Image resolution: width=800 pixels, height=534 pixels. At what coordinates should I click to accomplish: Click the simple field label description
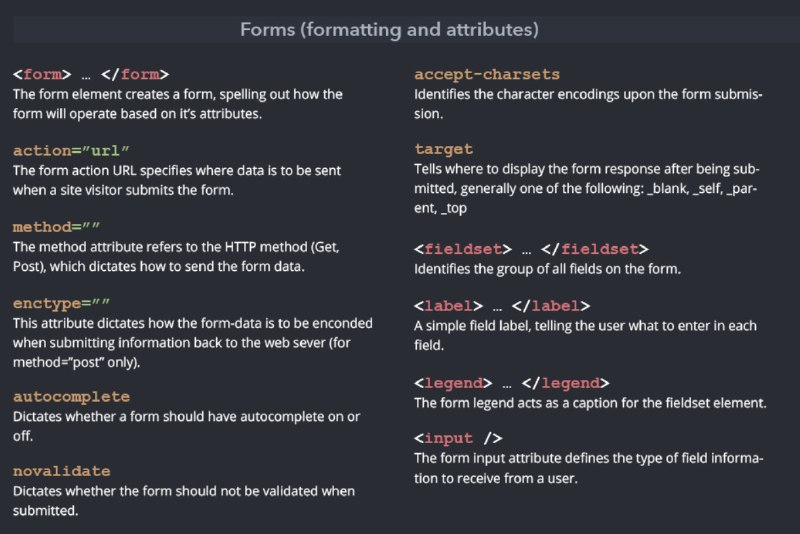click(x=585, y=336)
